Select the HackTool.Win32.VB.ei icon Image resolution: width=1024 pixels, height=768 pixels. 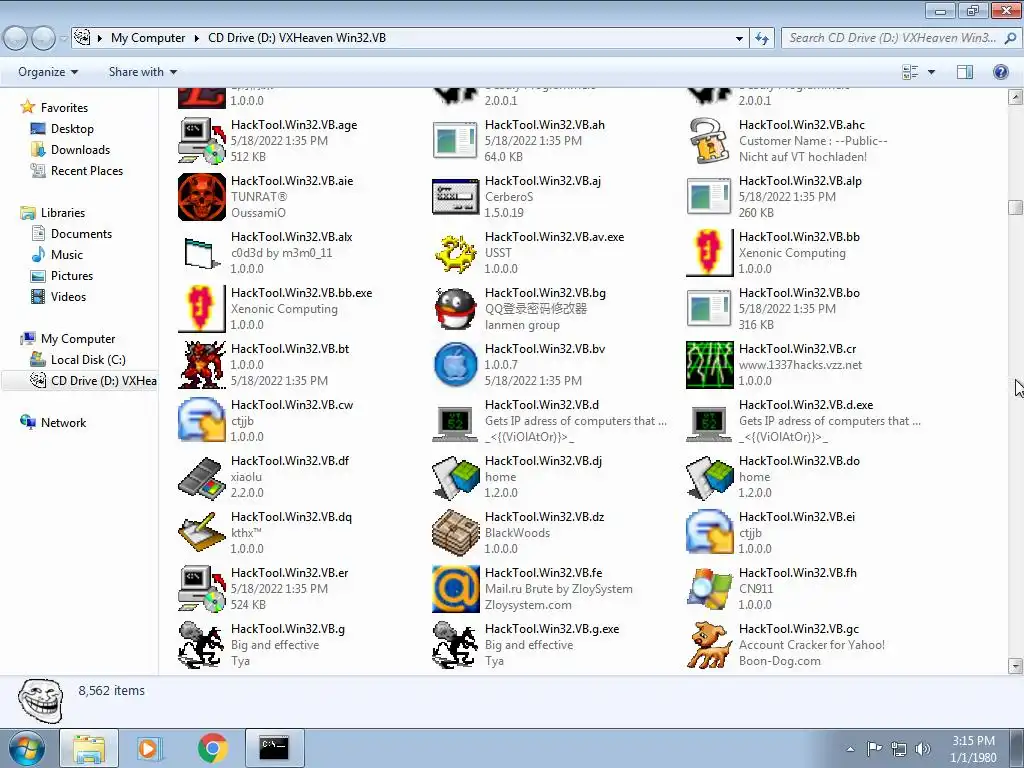pos(709,533)
